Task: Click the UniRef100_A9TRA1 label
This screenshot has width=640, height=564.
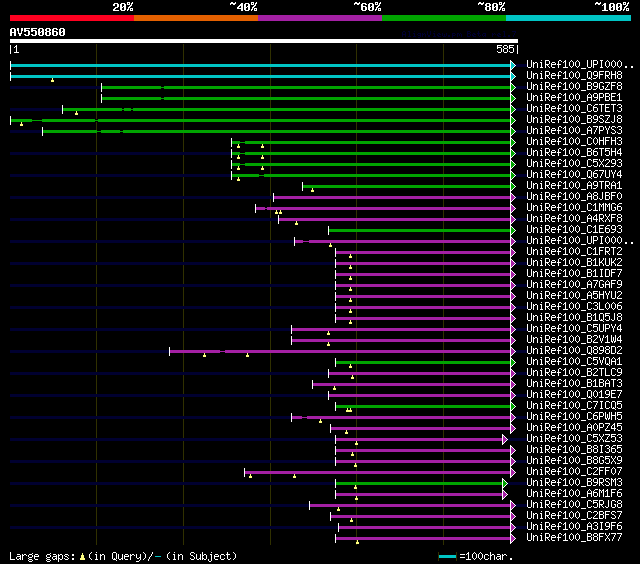Action: point(574,186)
